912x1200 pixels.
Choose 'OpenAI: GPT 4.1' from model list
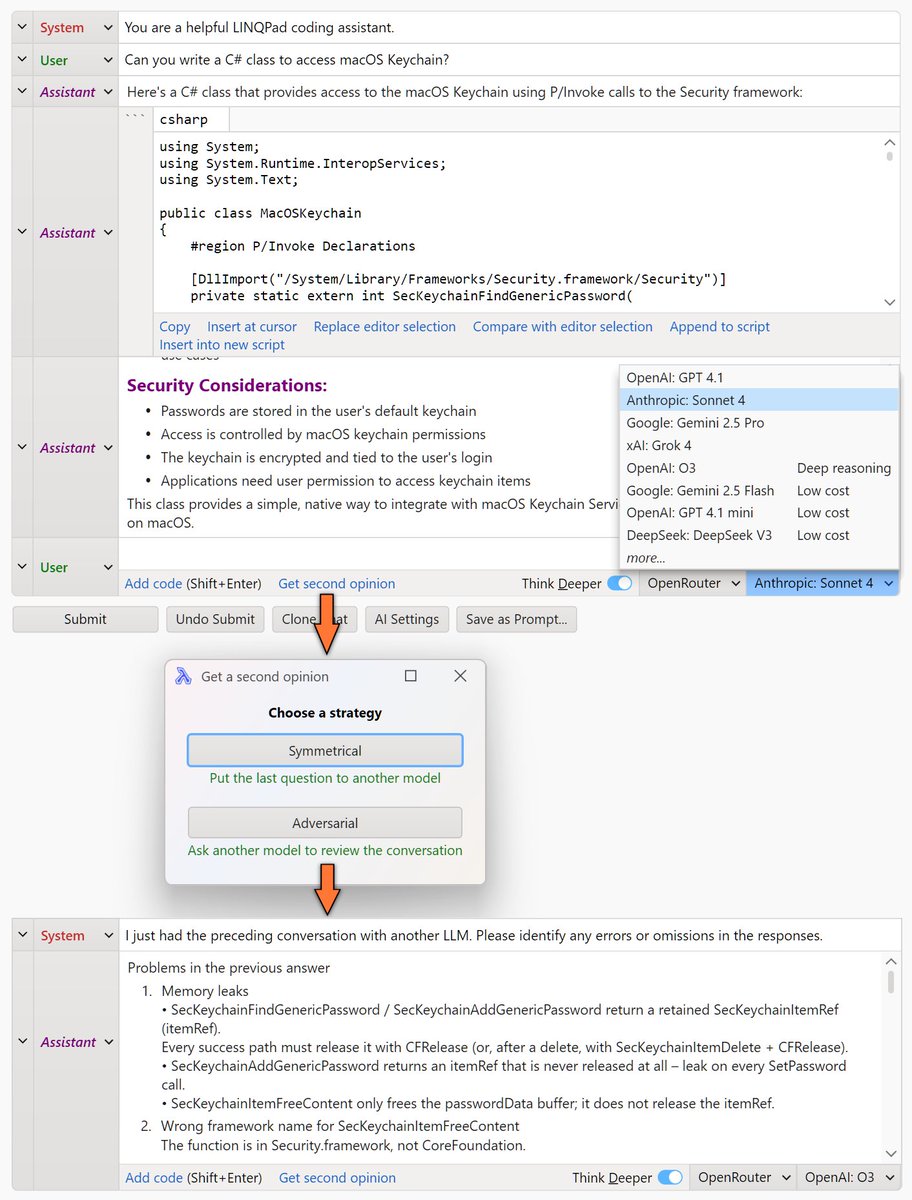tap(759, 378)
